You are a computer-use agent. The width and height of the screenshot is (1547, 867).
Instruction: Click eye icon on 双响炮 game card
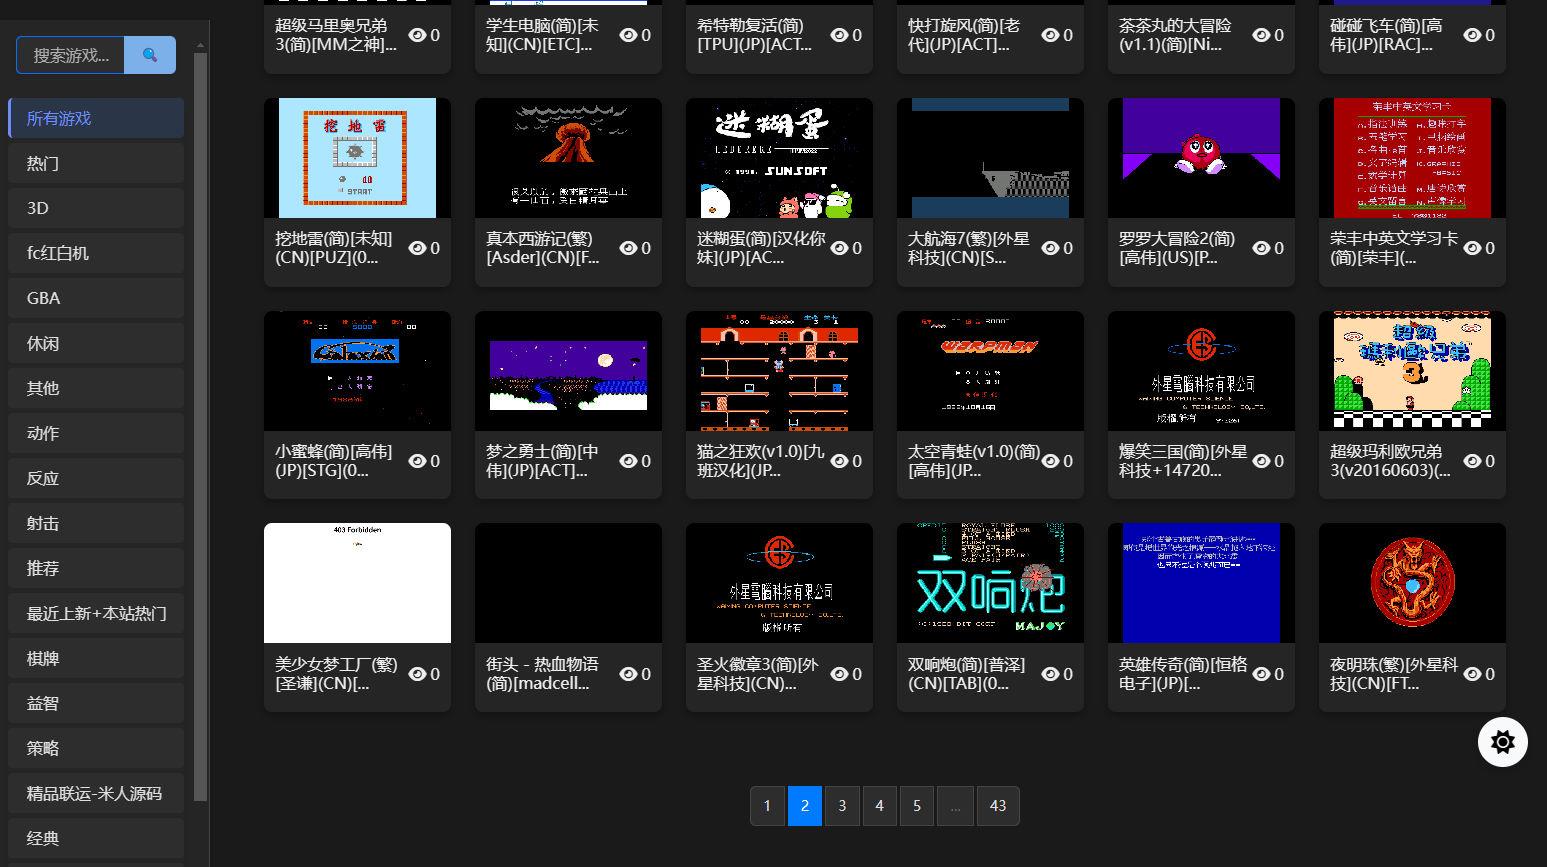point(1050,674)
